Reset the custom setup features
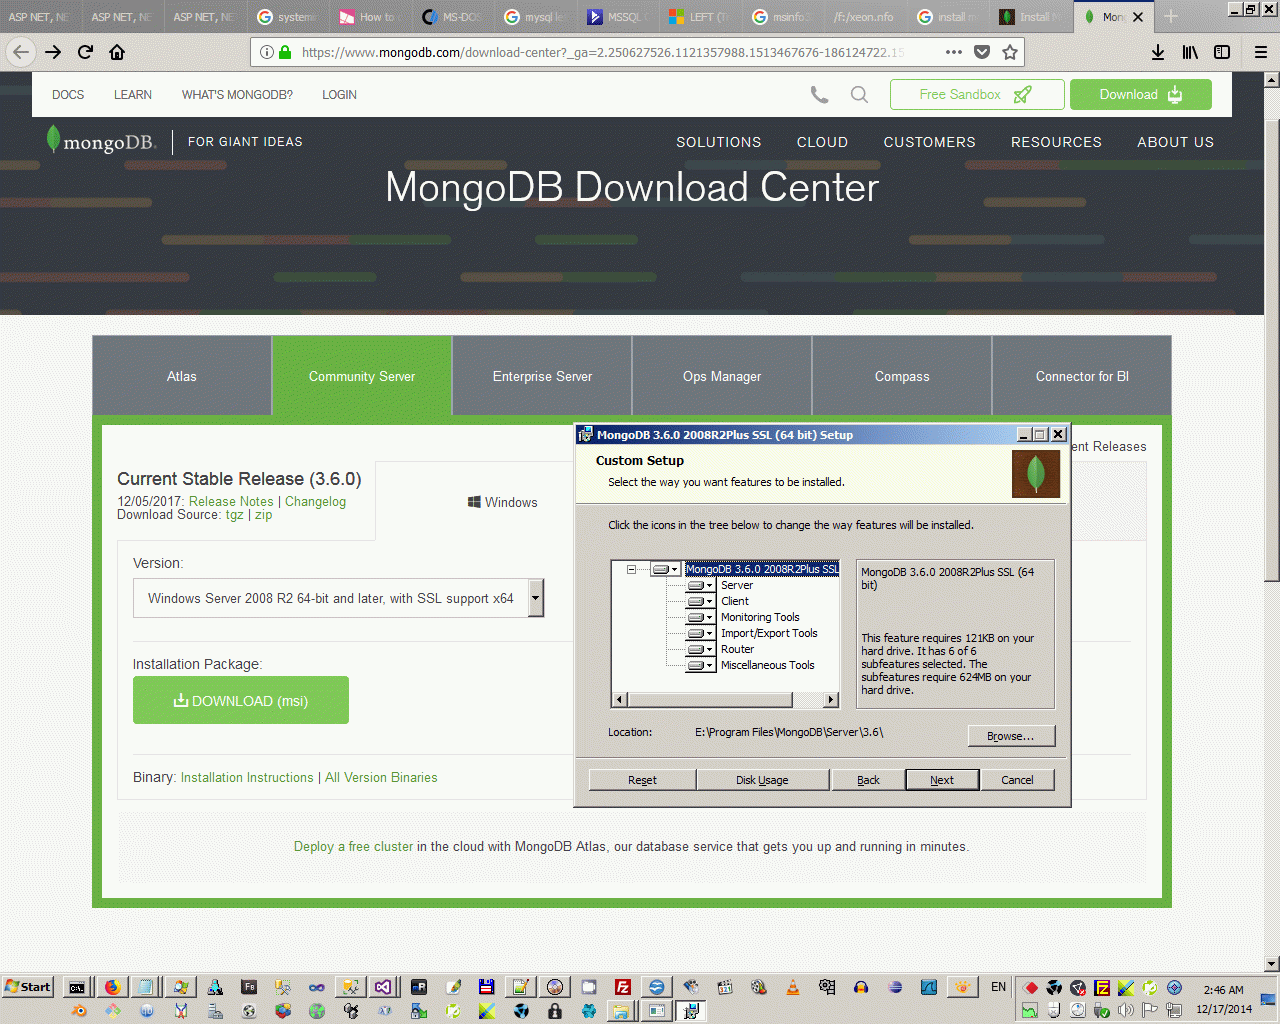This screenshot has width=1280, height=1024. (x=642, y=780)
